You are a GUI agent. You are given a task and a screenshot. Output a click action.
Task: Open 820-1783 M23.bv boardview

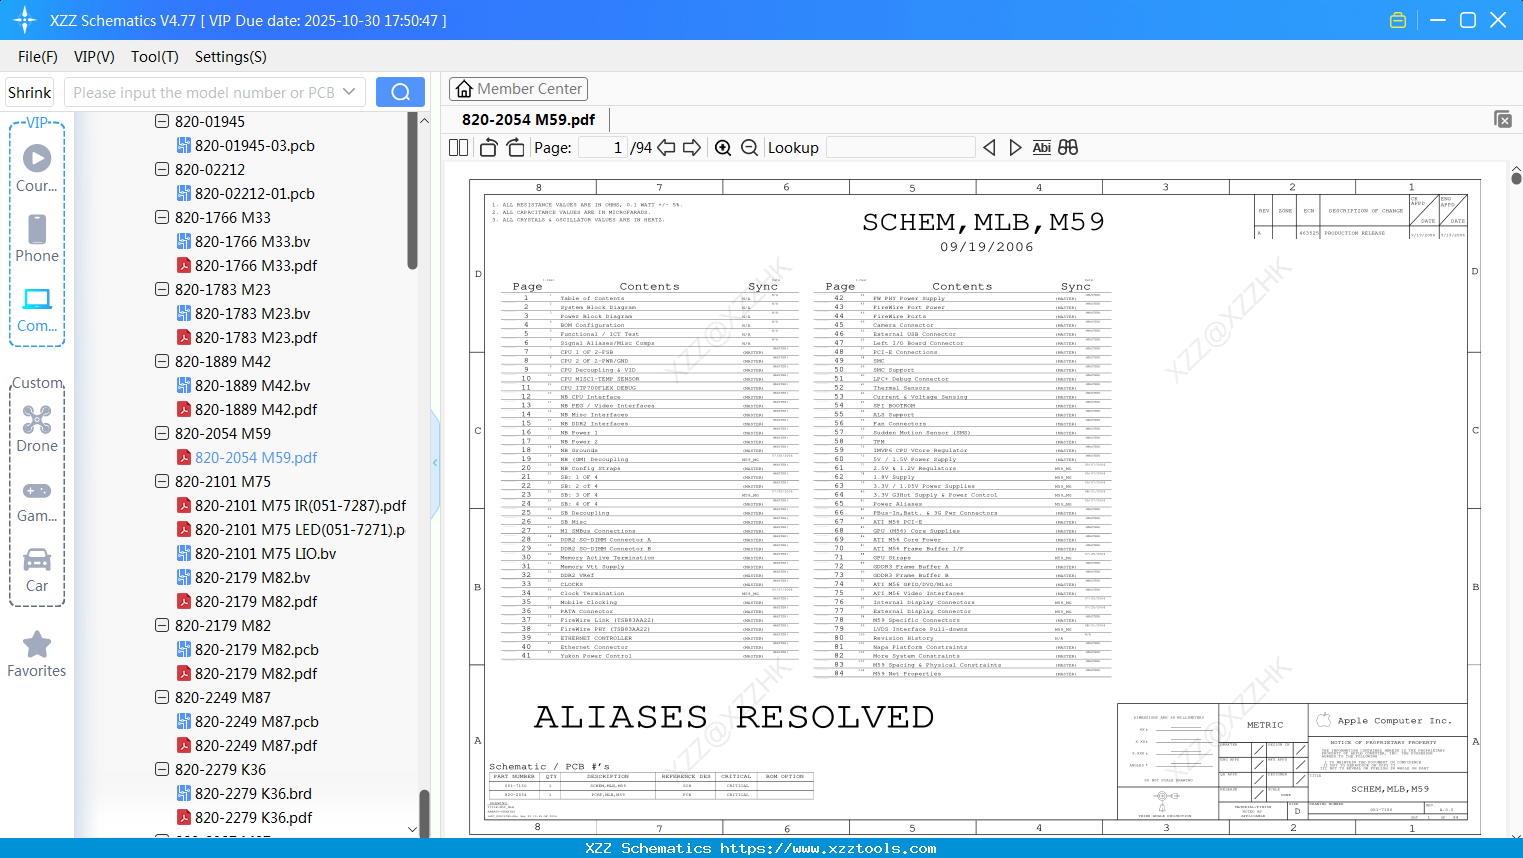[x=243, y=313]
